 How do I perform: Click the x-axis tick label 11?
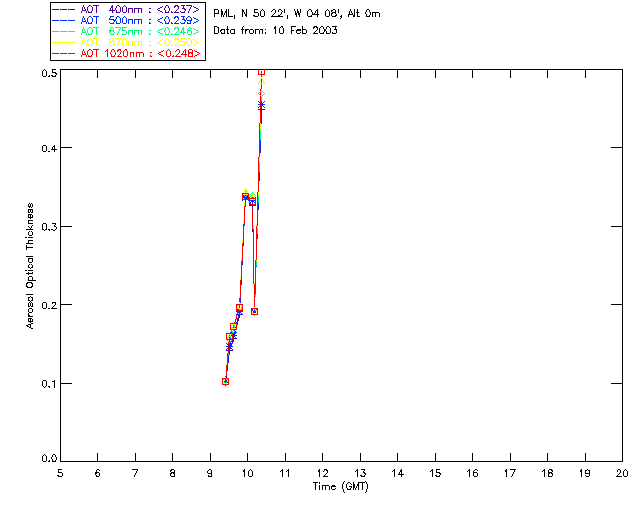[285, 473]
